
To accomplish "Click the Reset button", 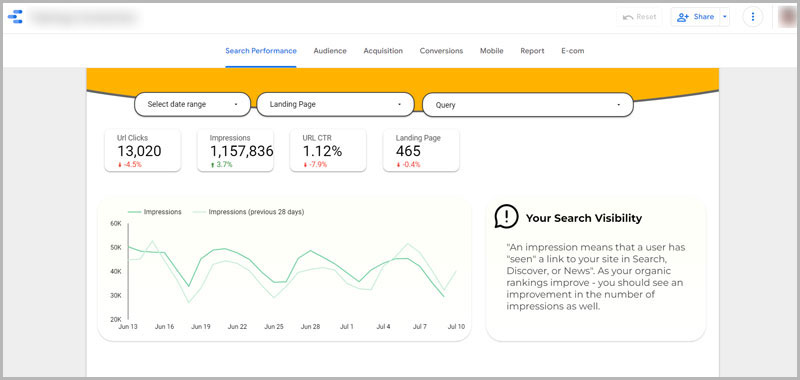I will (639, 17).
